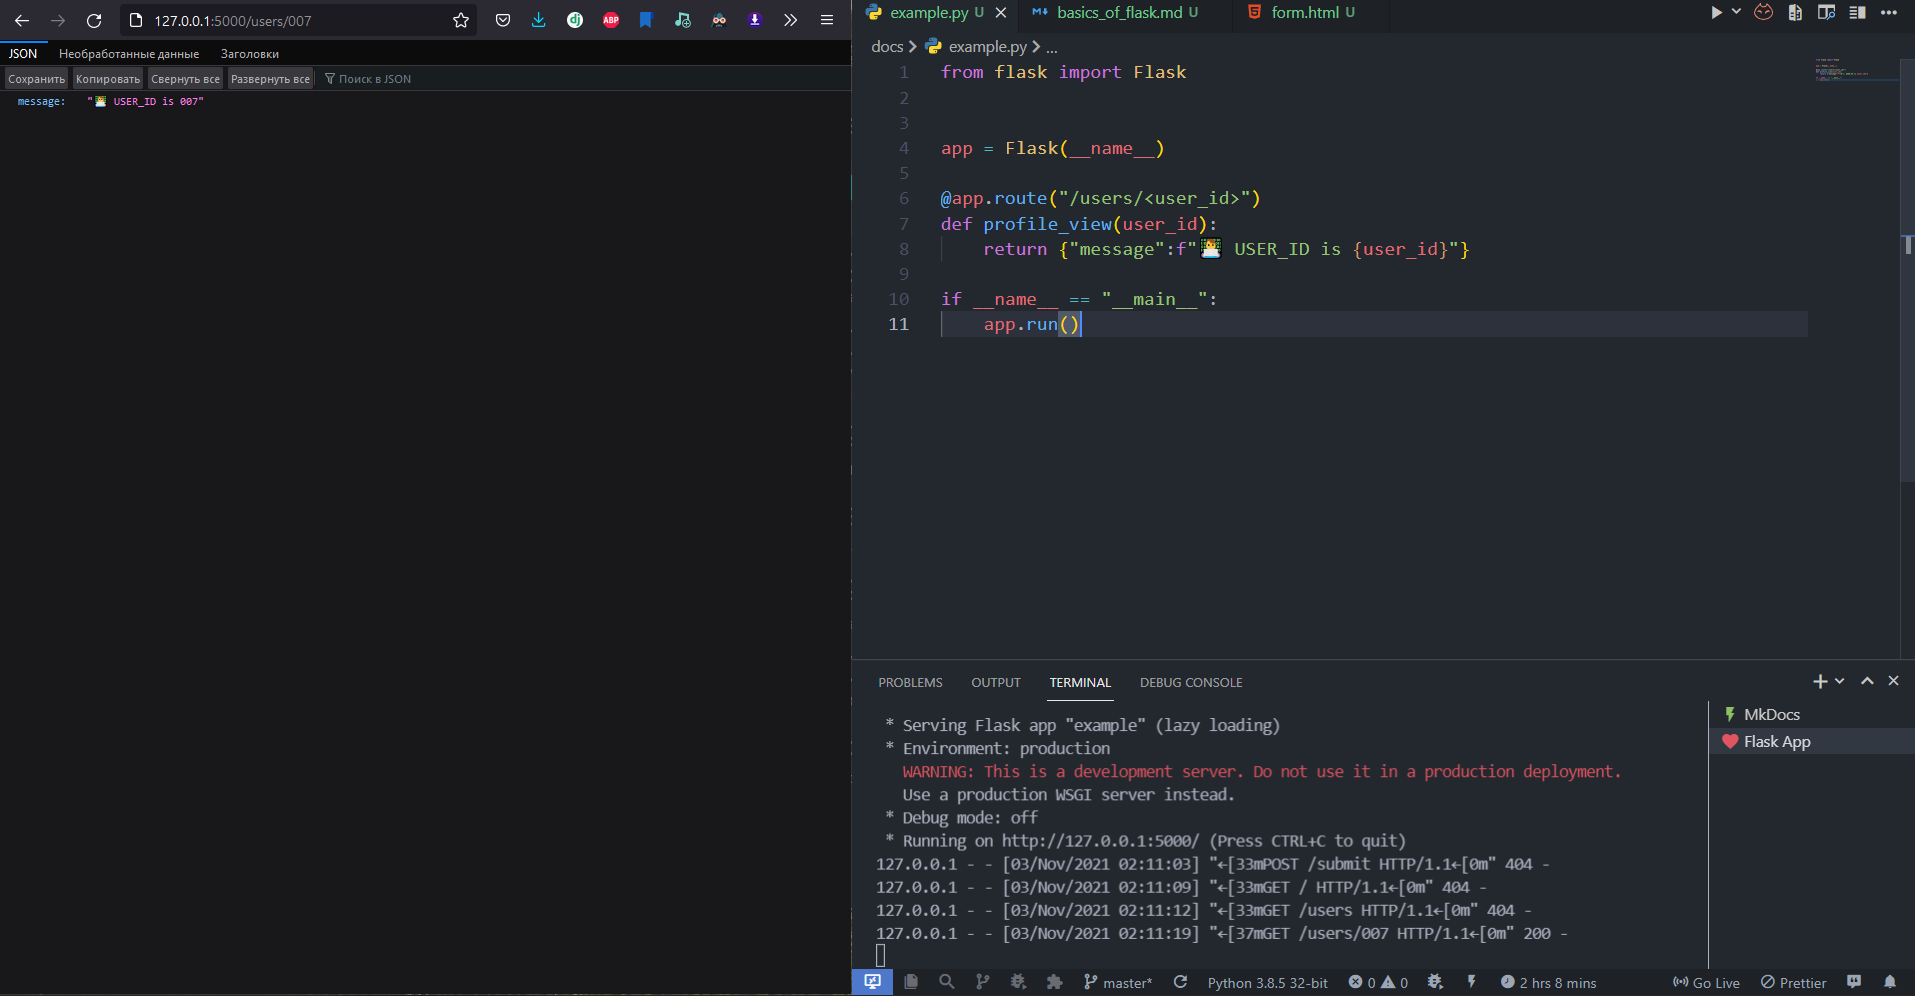Open the Django extension icon
Viewport: 1915px width, 996px height.
(x=575, y=20)
